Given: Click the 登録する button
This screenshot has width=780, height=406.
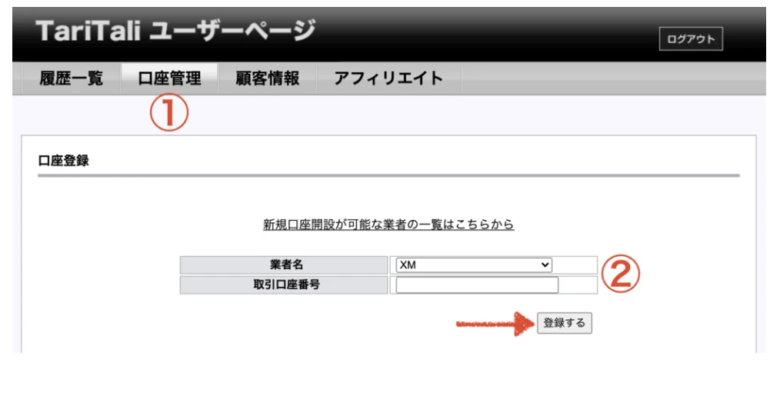Looking at the screenshot, I should coord(564,323).
